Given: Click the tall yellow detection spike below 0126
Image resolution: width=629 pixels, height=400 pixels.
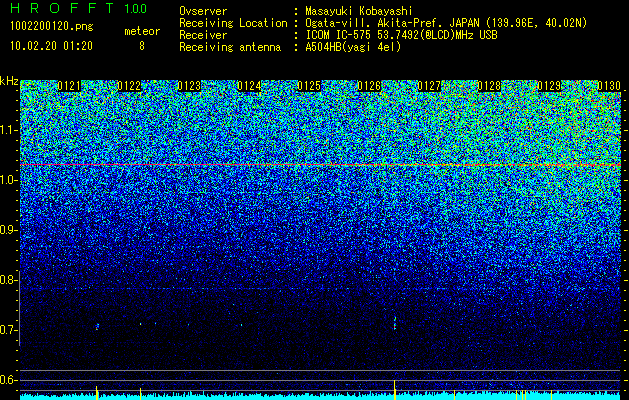Looking at the screenshot, I should click(395, 390).
